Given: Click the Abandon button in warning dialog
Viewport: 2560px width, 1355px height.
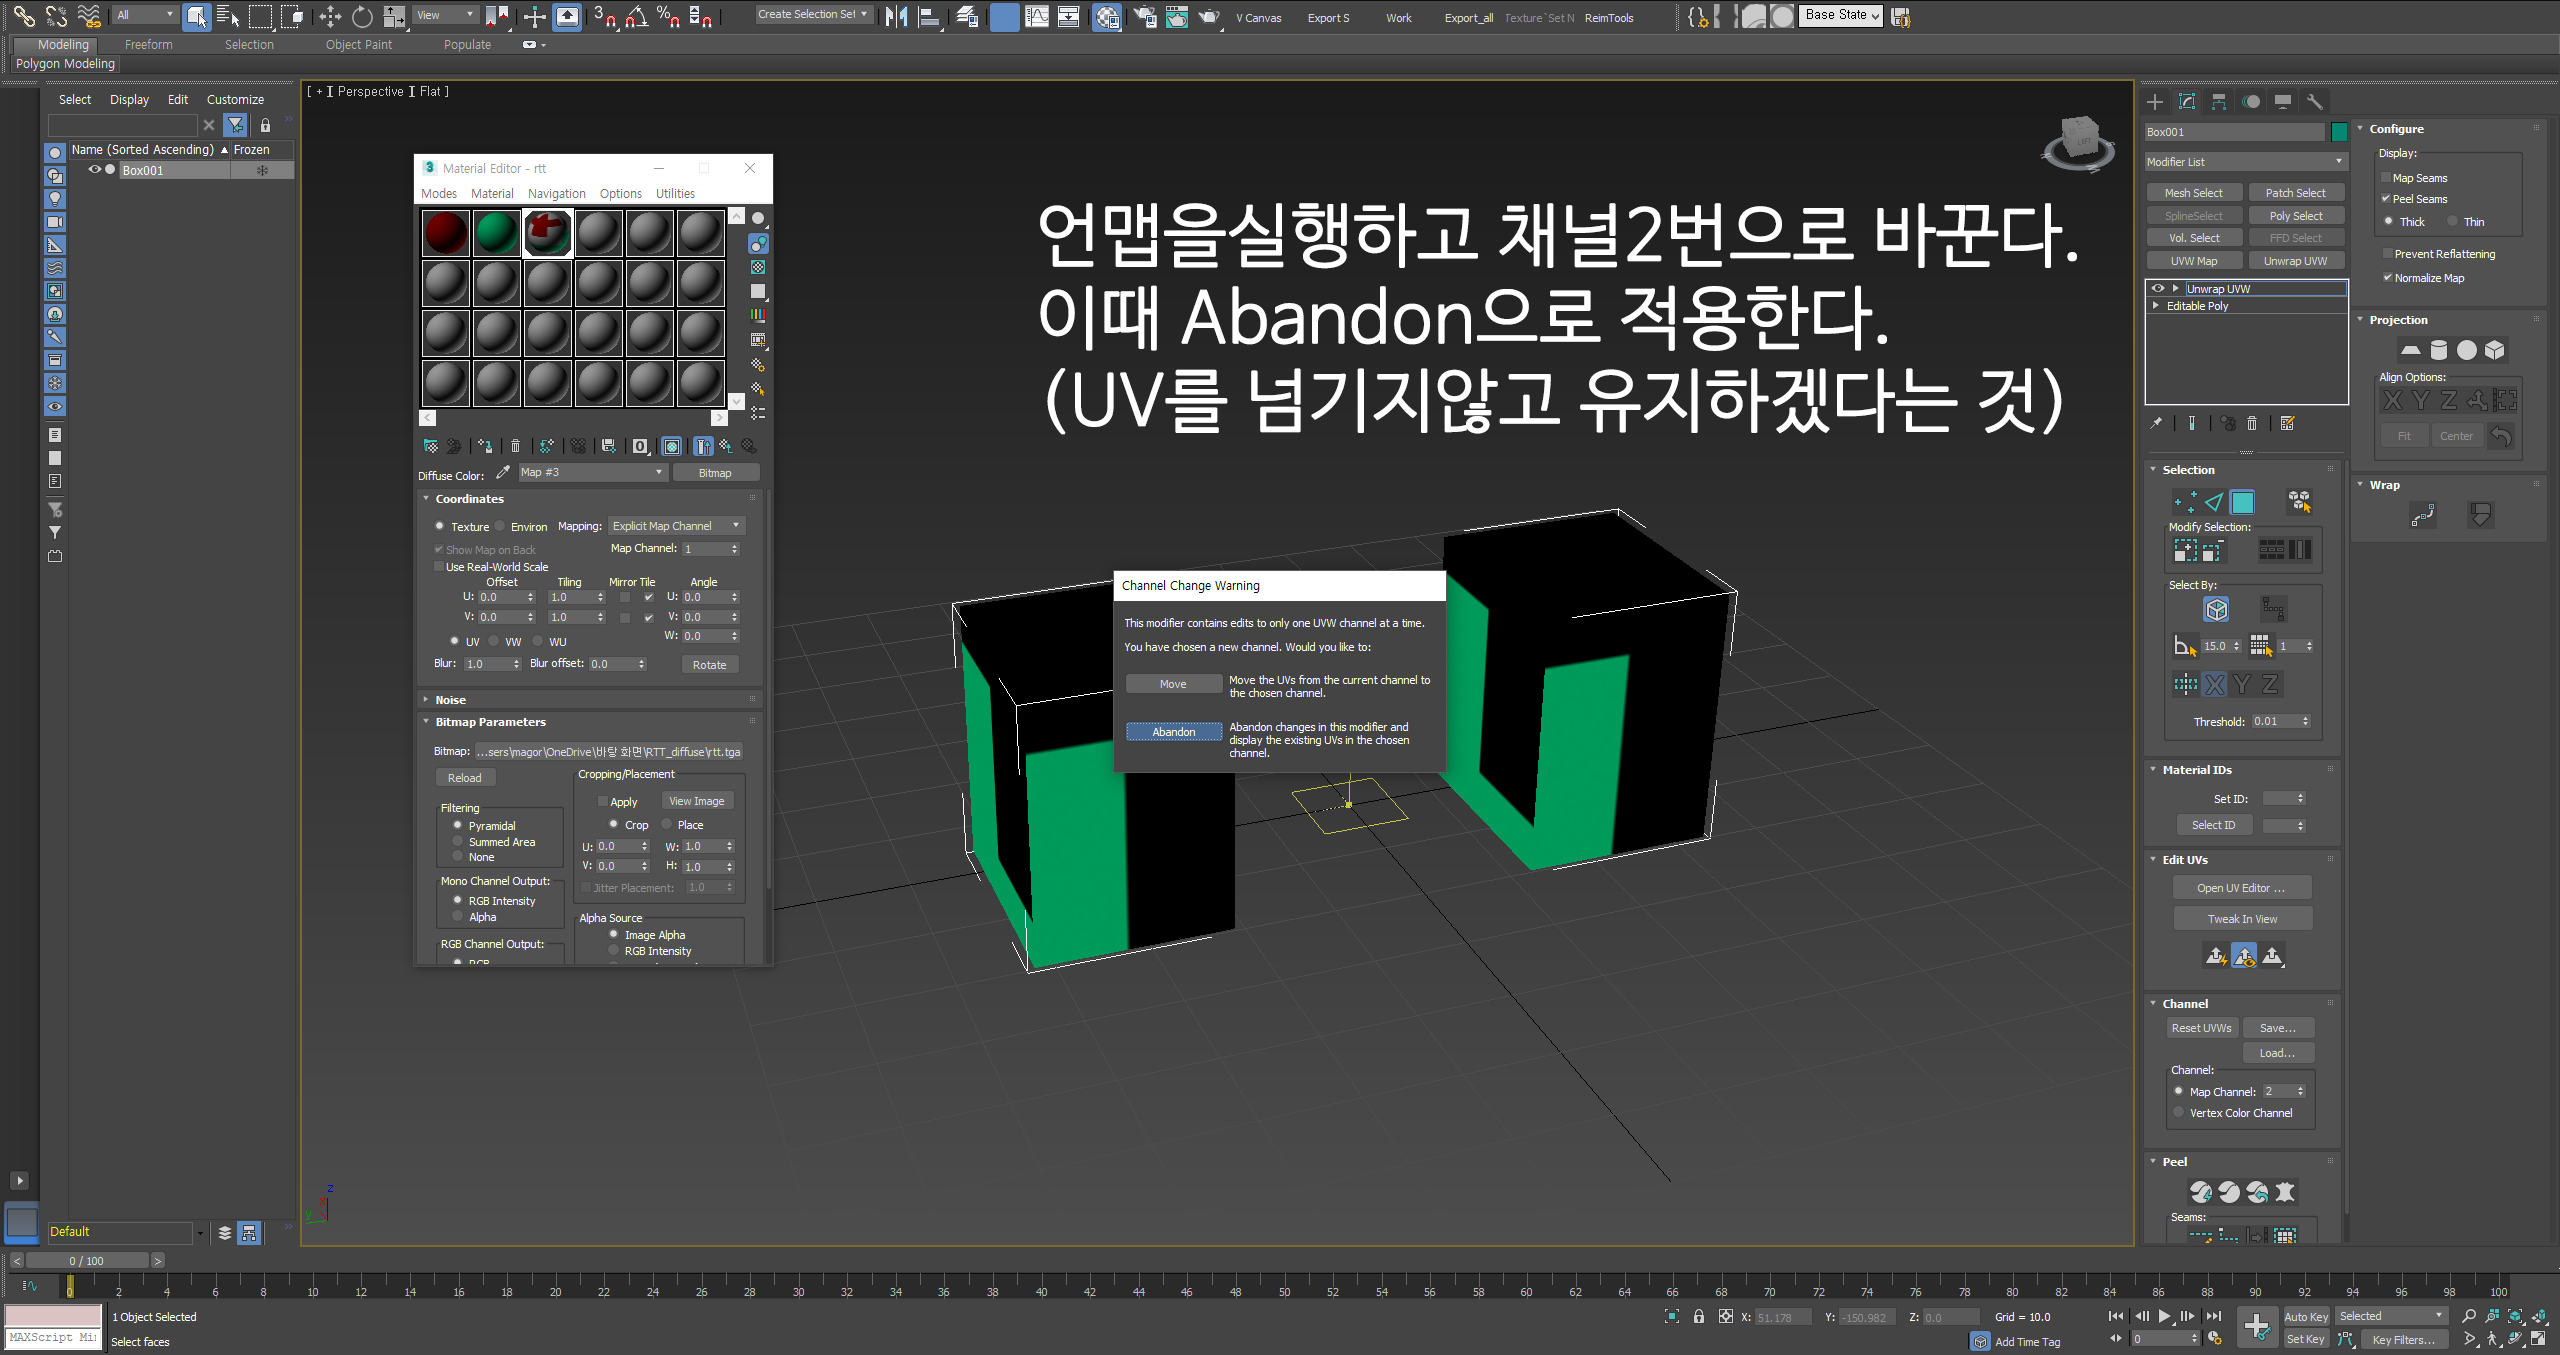Looking at the screenshot, I should [1173, 732].
